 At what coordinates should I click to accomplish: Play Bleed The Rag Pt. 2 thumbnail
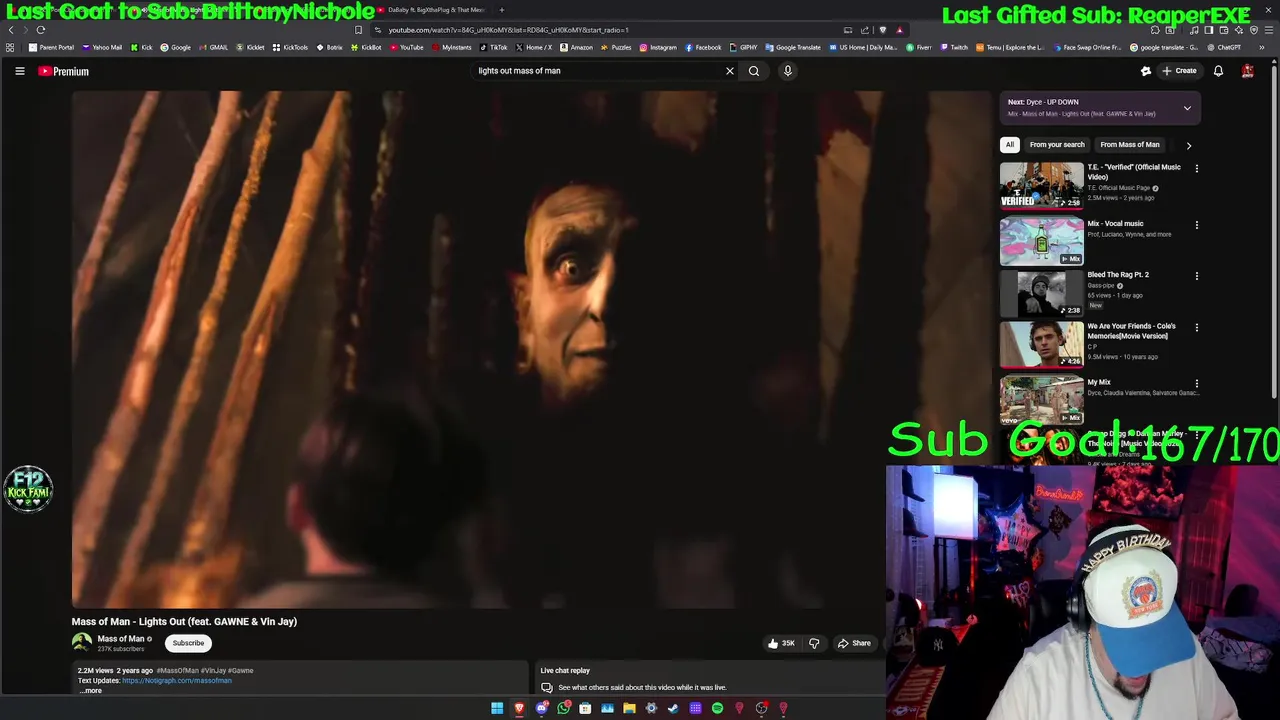point(1041,293)
